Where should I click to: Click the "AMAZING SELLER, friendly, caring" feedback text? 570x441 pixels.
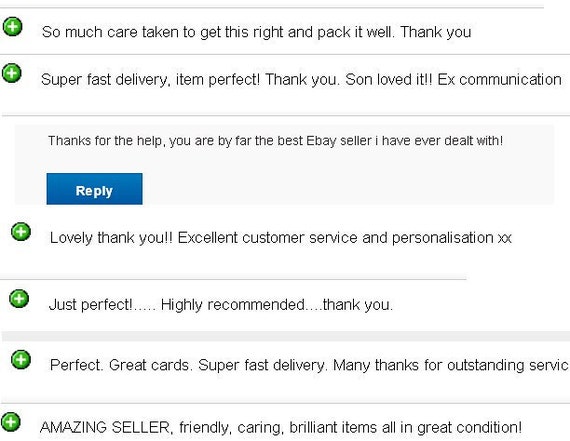tap(281, 428)
